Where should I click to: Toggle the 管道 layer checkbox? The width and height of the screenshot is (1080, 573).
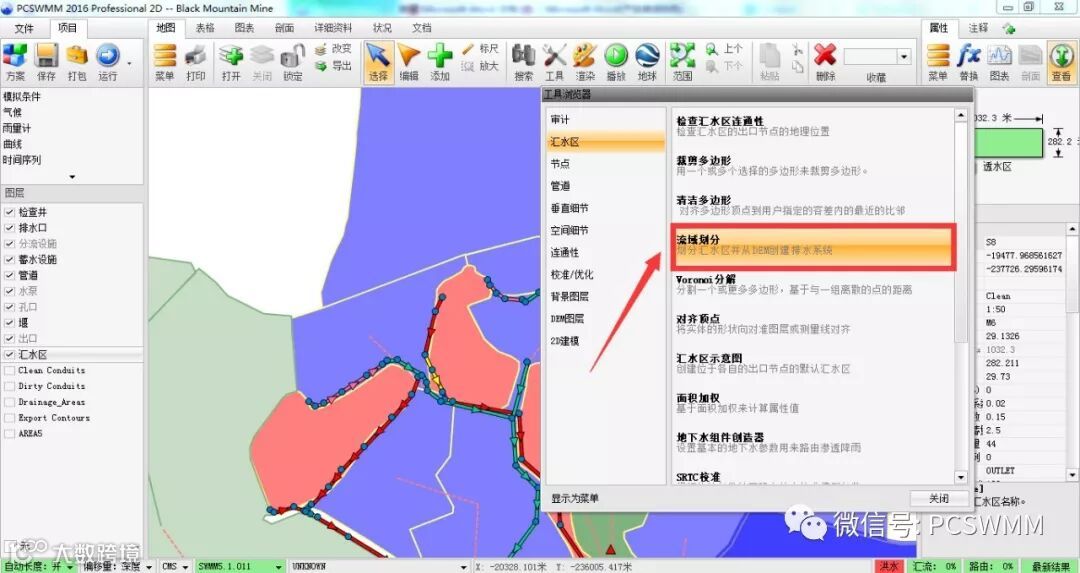(10, 275)
